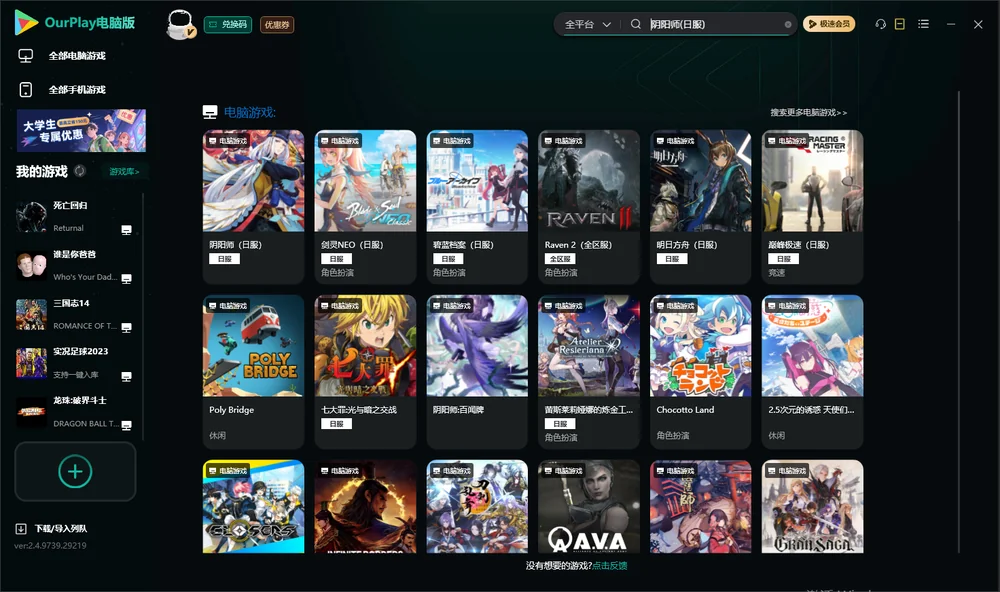Open 碧蓝档案 (日服) game card
The height and width of the screenshot is (592, 1000).
click(x=477, y=207)
